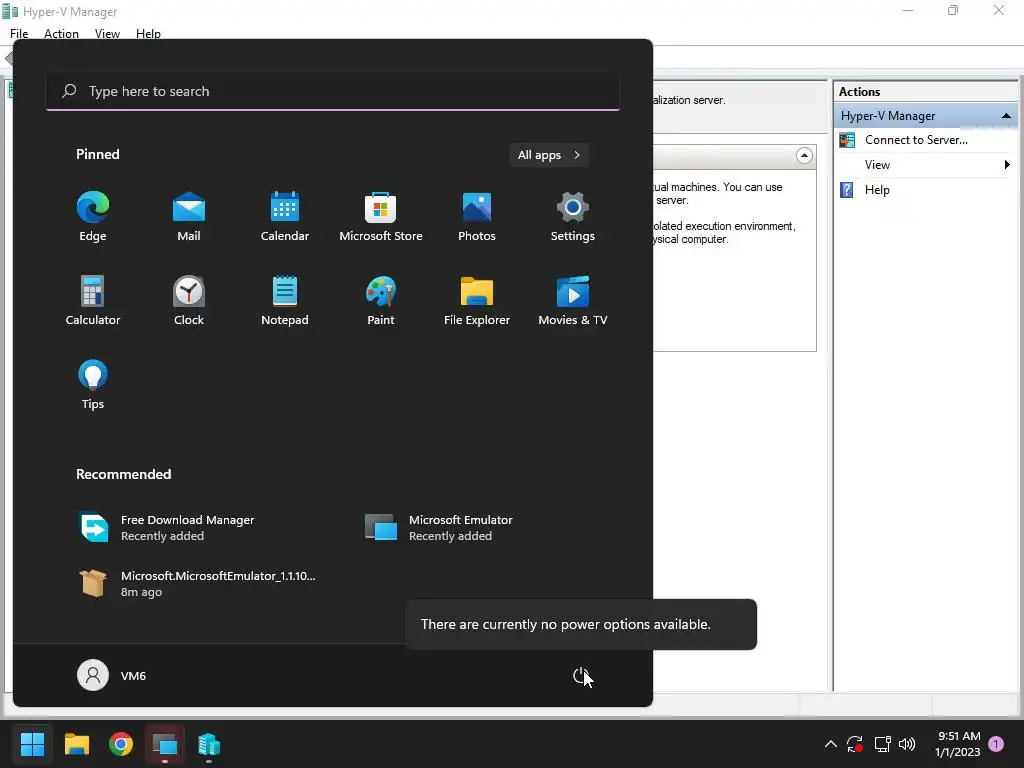Open Notepad

tap(285, 300)
